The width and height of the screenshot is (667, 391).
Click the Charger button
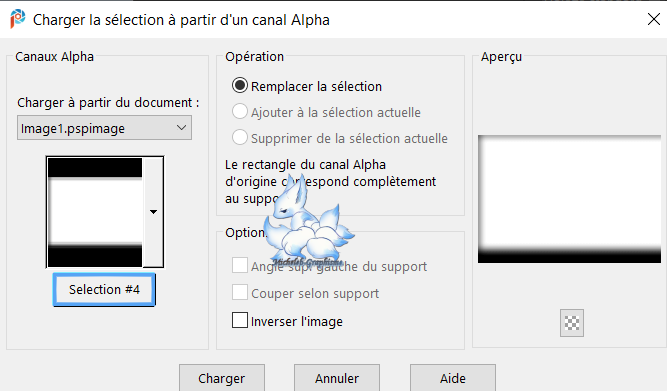click(x=222, y=378)
